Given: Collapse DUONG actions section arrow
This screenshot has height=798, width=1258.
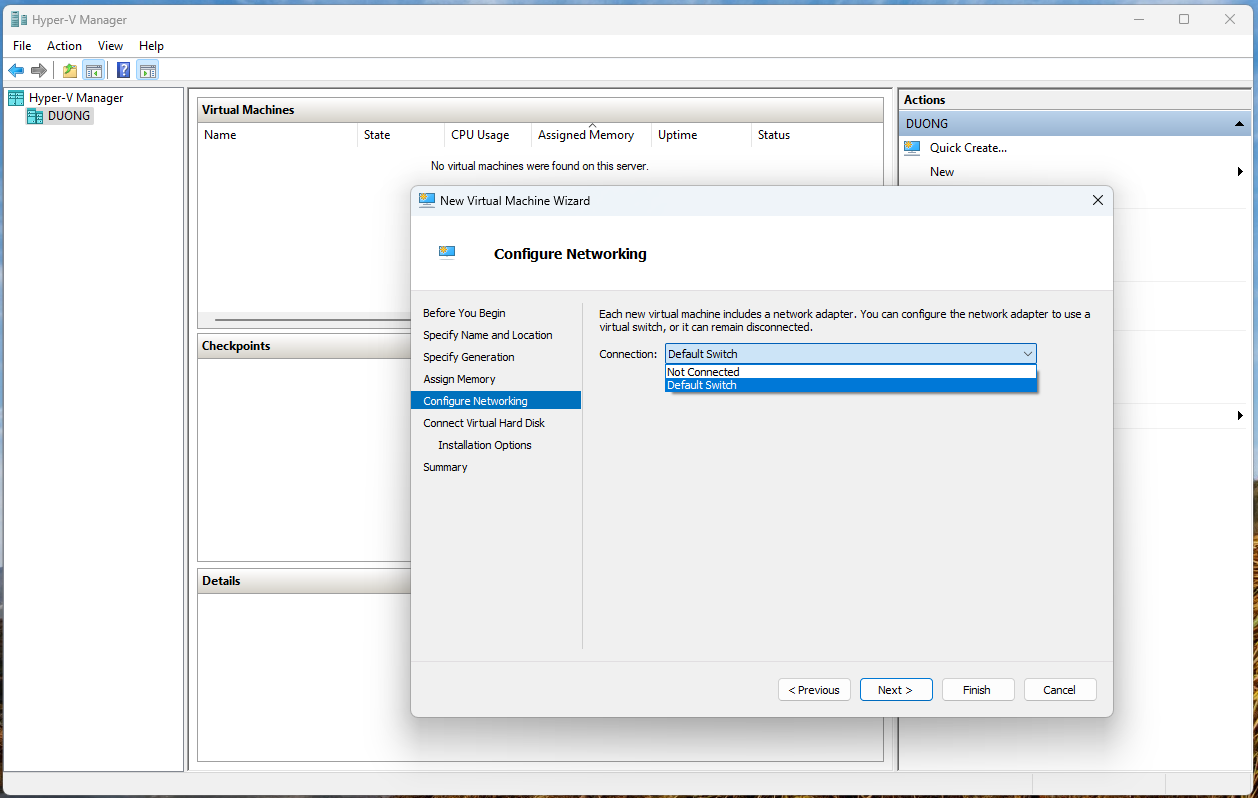Looking at the screenshot, I should 1240,124.
